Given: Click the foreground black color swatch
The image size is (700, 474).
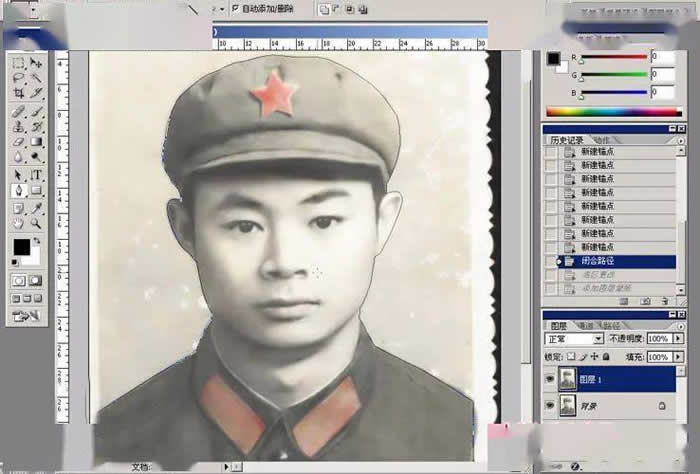Looking at the screenshot, I should click(x=21, y=246).
